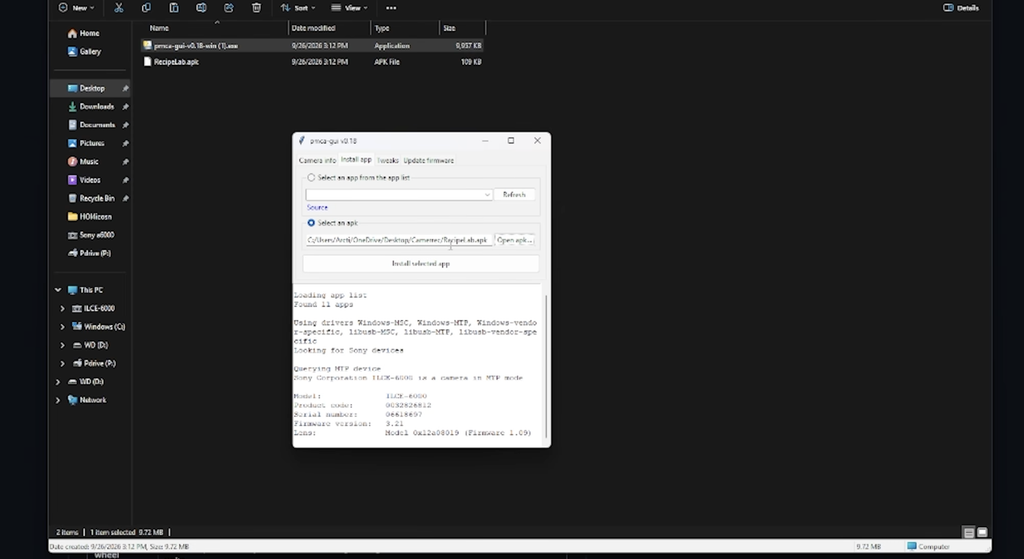Click the pin icon beside Documents
The image size is (1024, 559).
[125, 125]
